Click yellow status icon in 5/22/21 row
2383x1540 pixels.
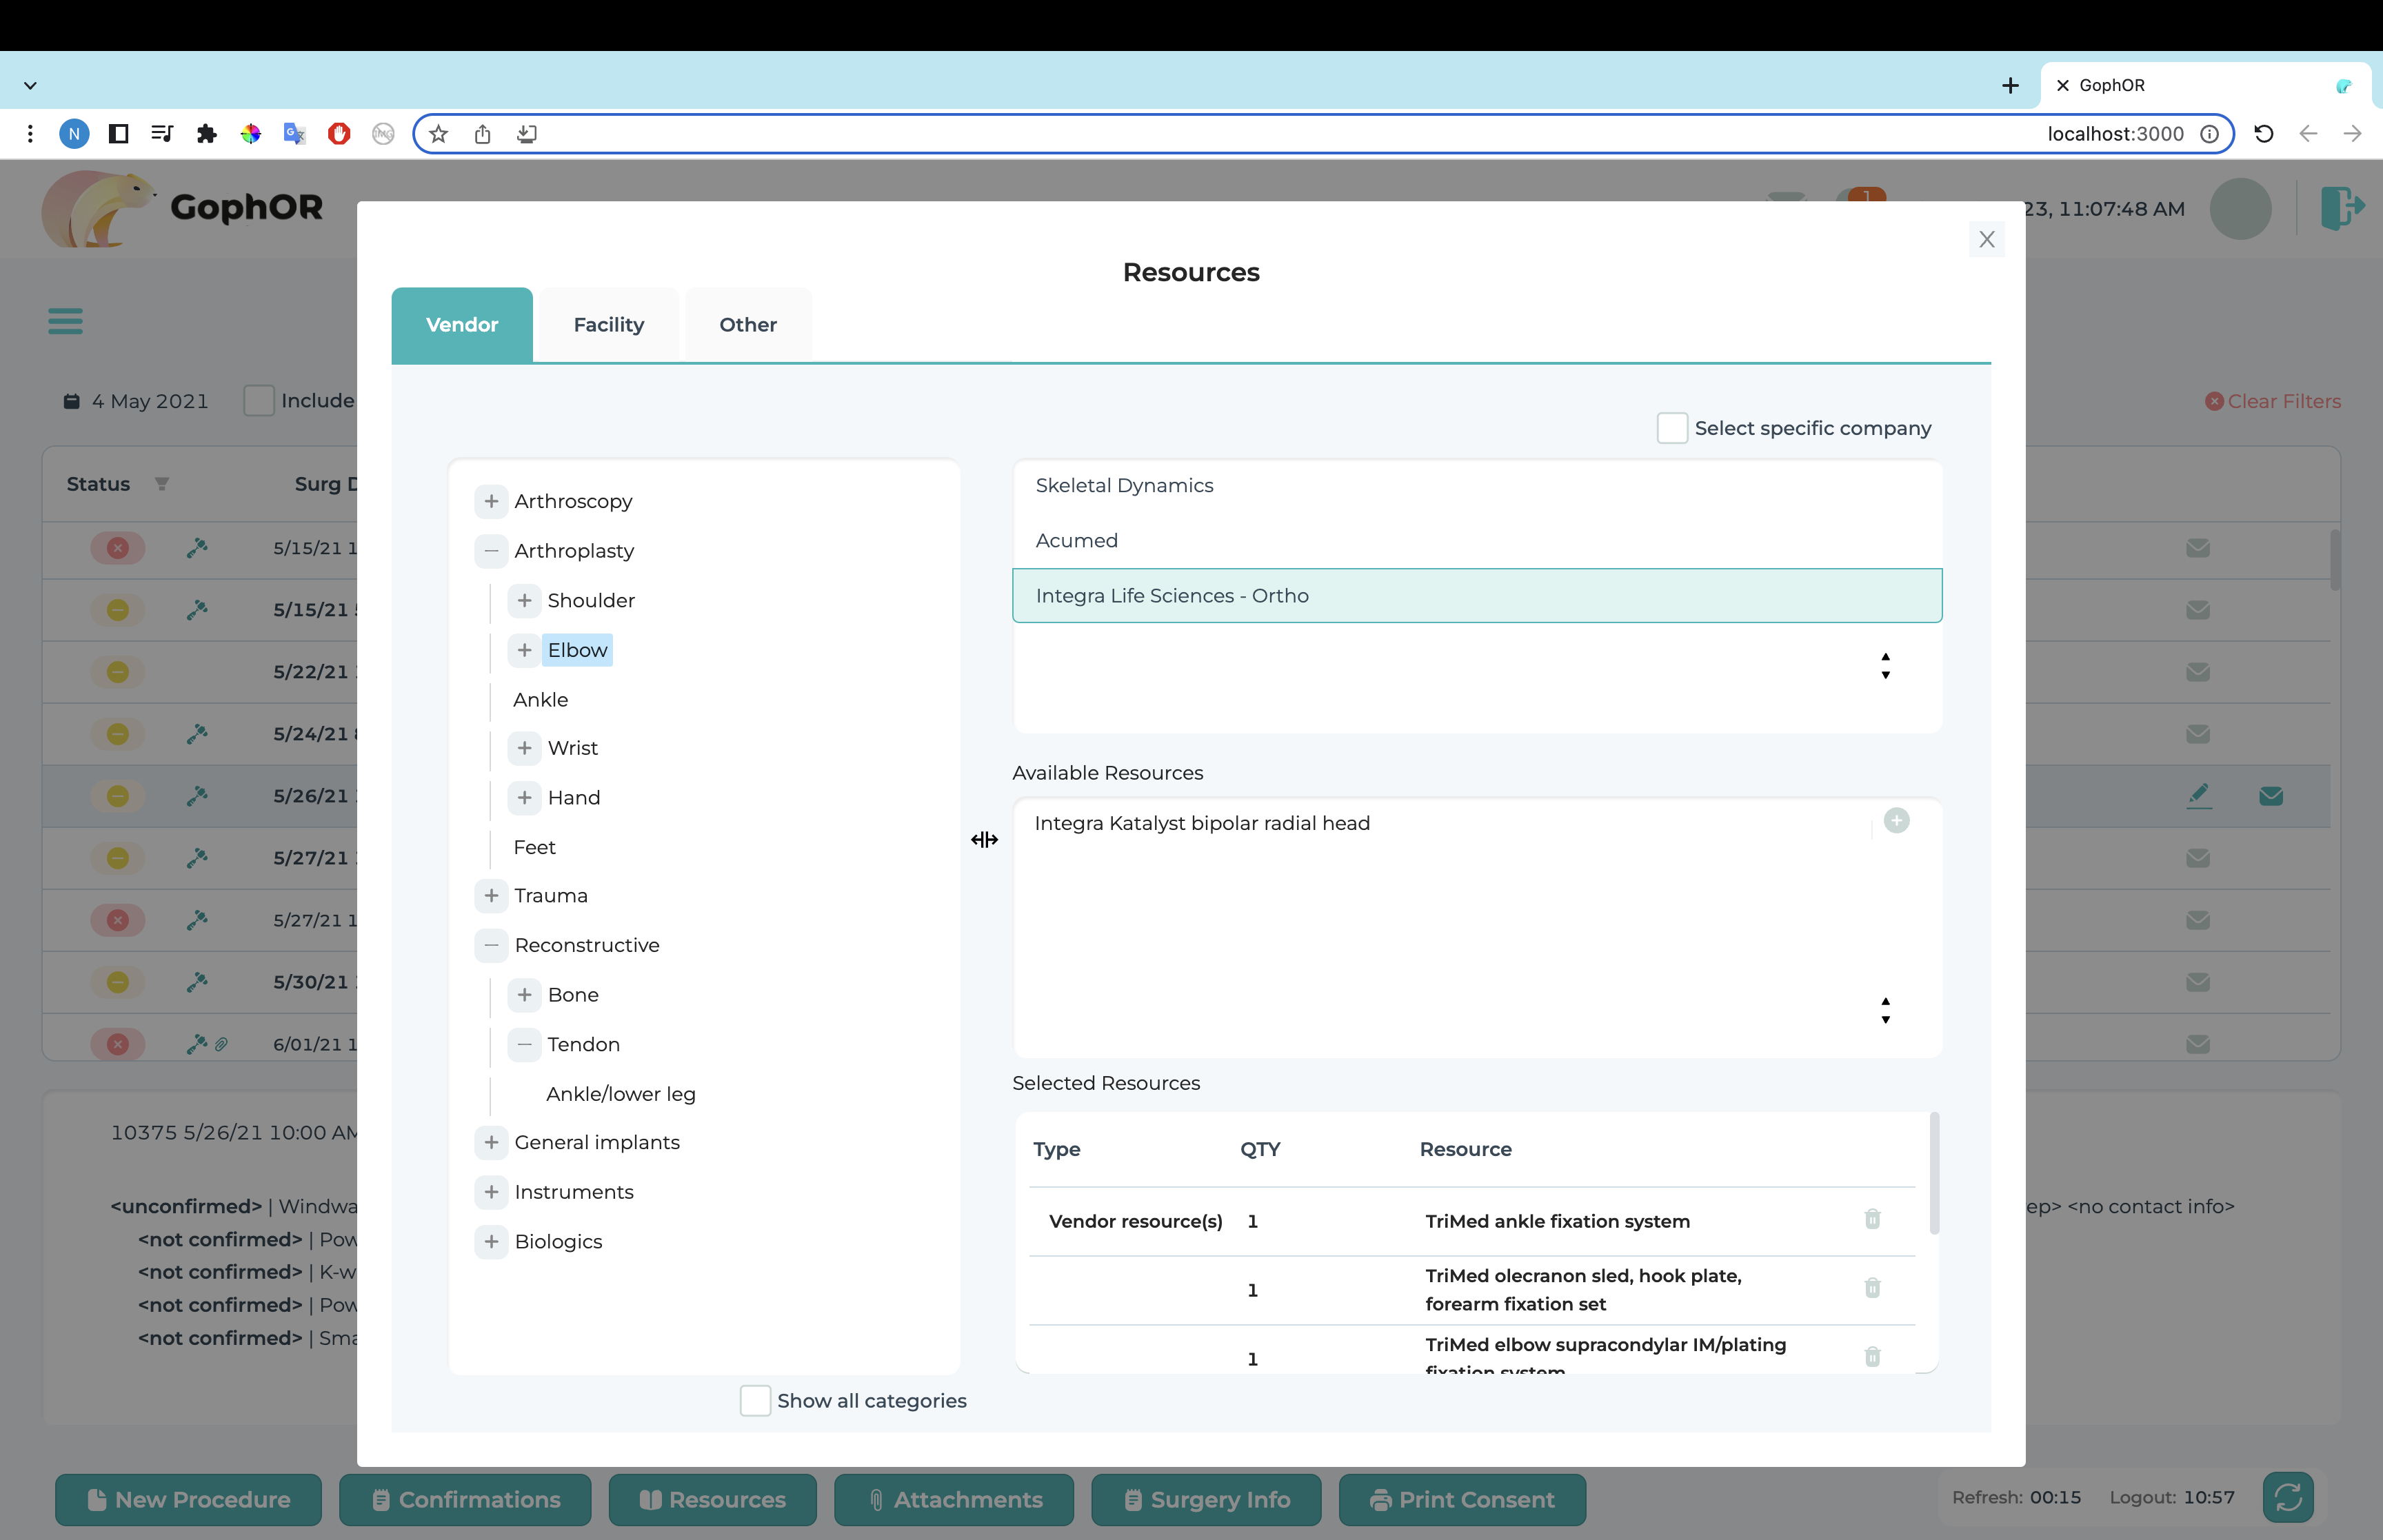(x=118, y=672)
